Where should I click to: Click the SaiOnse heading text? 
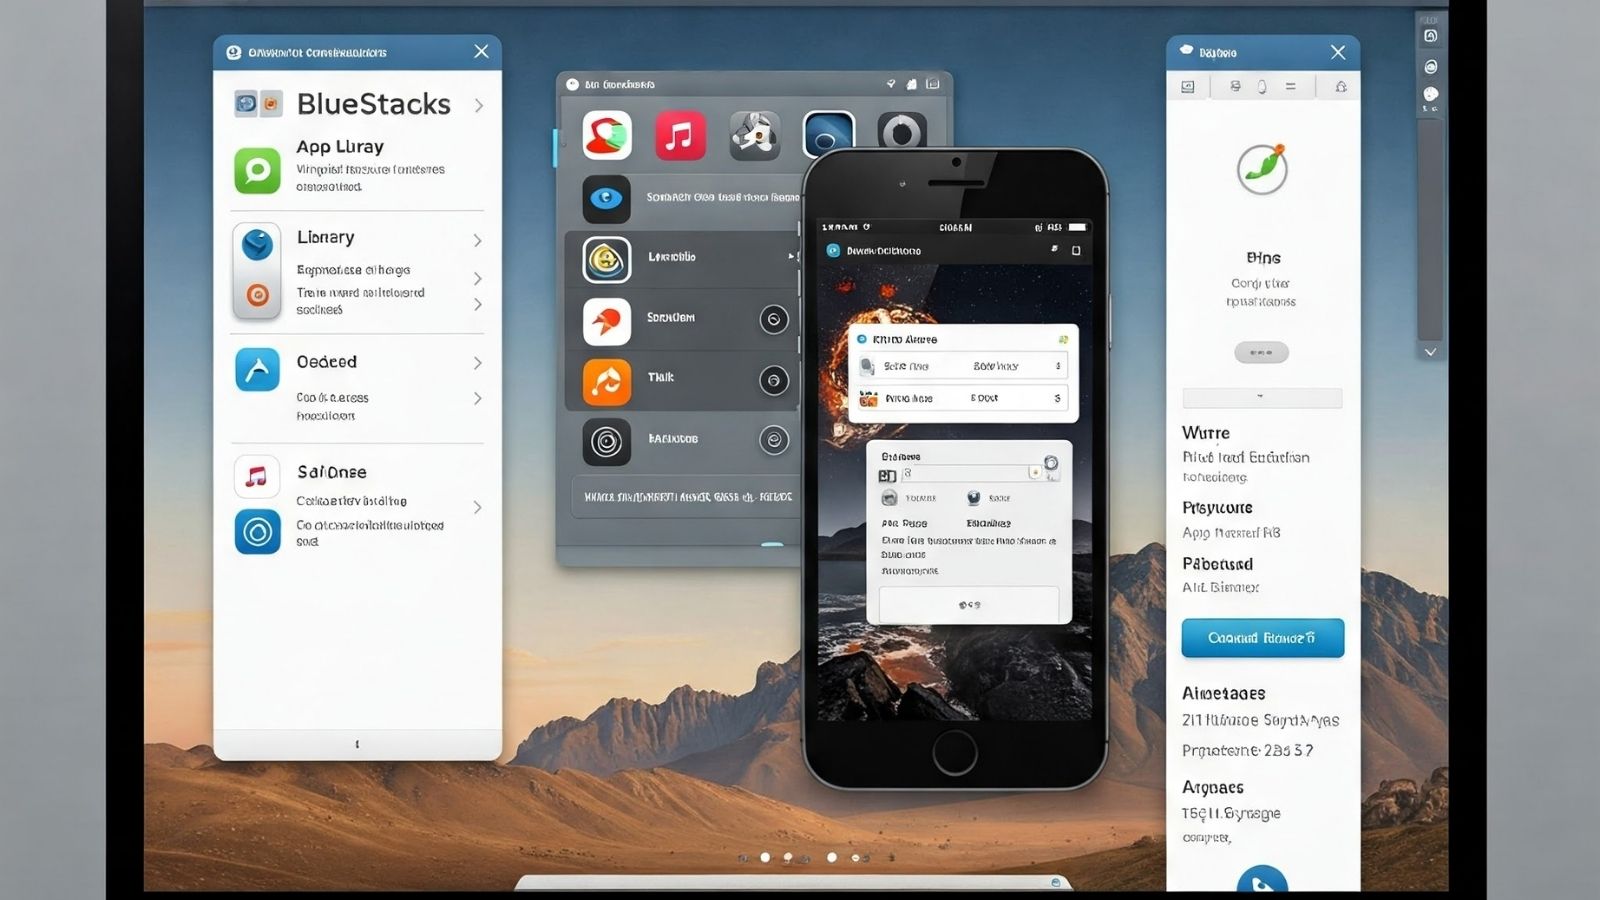point(332,472)
